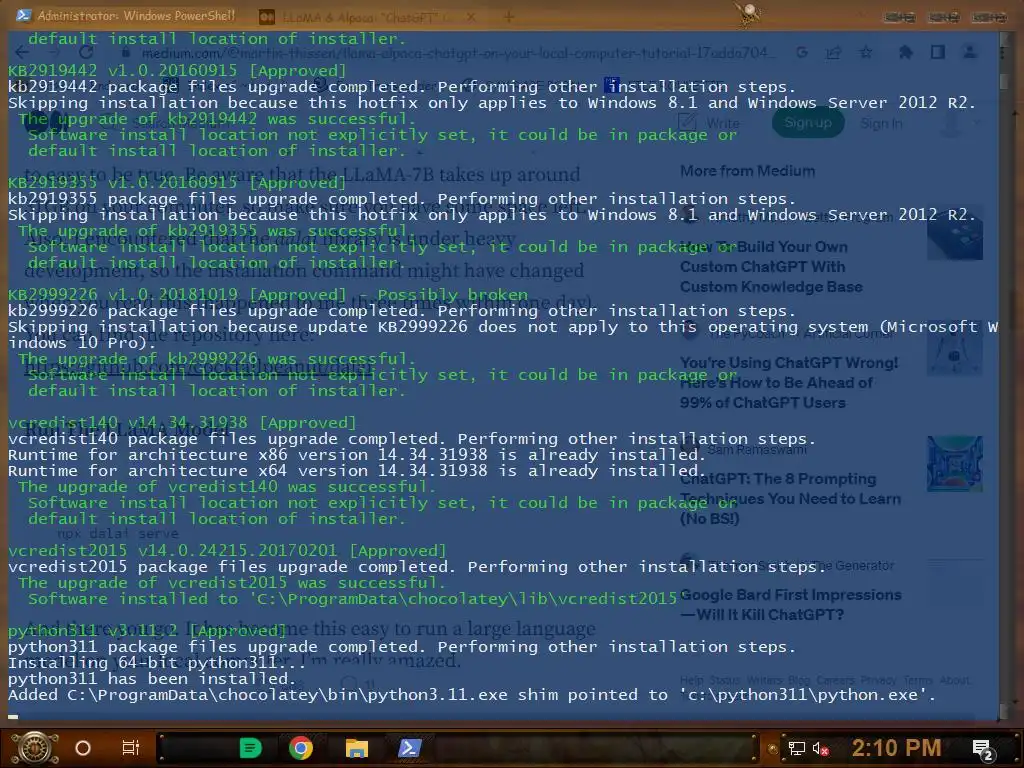Open clock showing 2:10 PM
The image size is (1024, 768).
[x=896, y=748]
